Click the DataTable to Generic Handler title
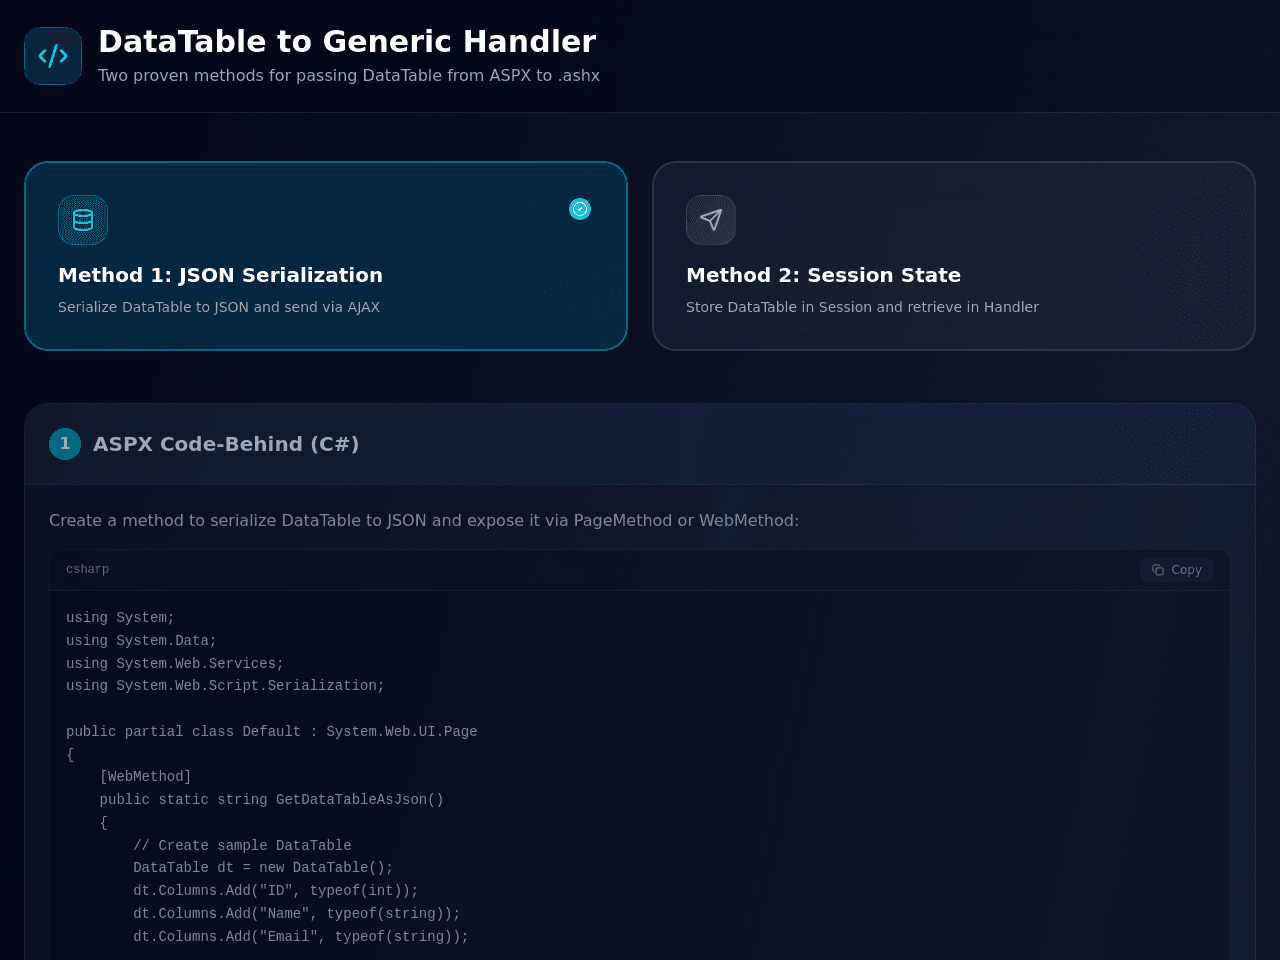Viewport: 1280px width, 960px height. click(347, 41)
